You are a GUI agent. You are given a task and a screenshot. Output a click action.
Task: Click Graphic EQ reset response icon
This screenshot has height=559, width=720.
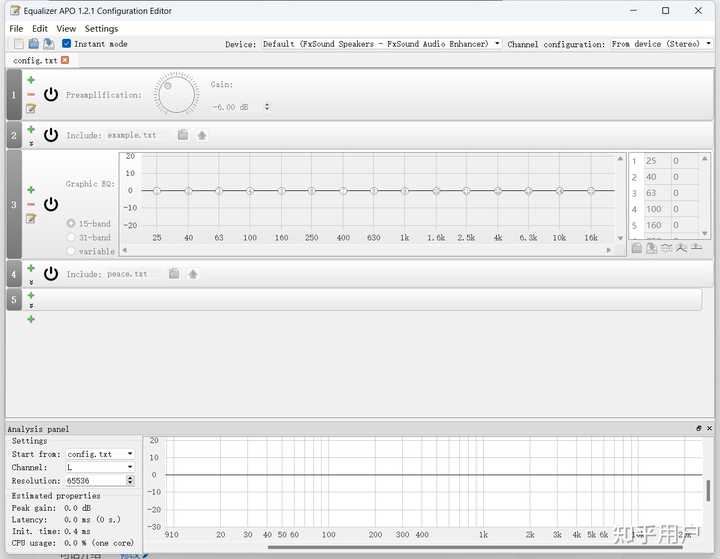point(697,248)
